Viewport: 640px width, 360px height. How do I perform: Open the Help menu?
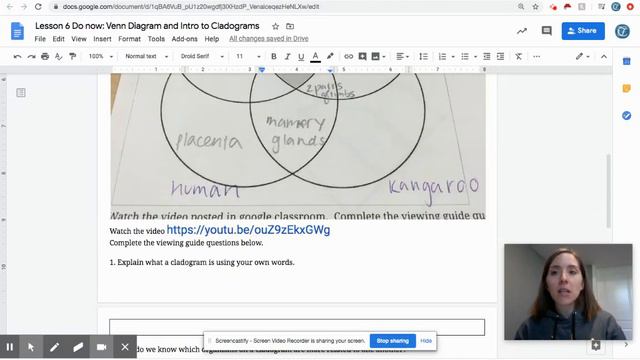tap(211, 39)
